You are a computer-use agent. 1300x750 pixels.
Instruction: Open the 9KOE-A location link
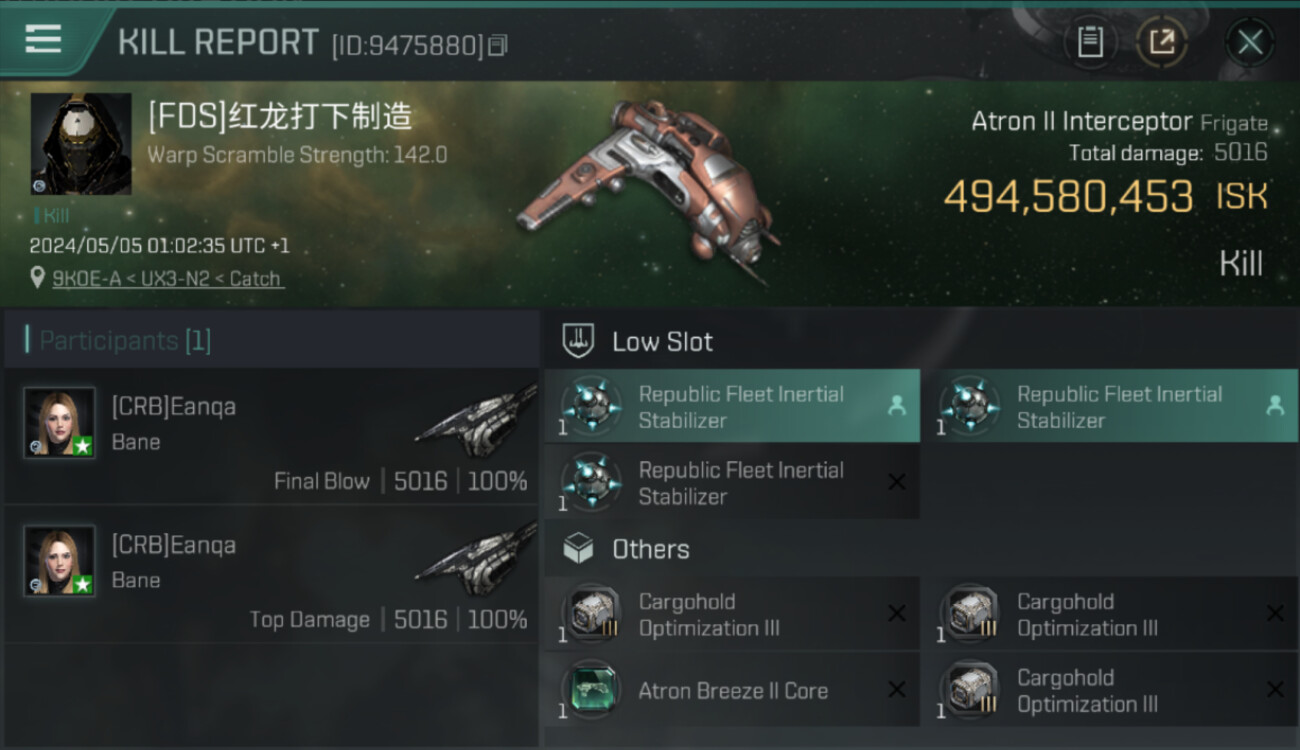coord(167,279)
